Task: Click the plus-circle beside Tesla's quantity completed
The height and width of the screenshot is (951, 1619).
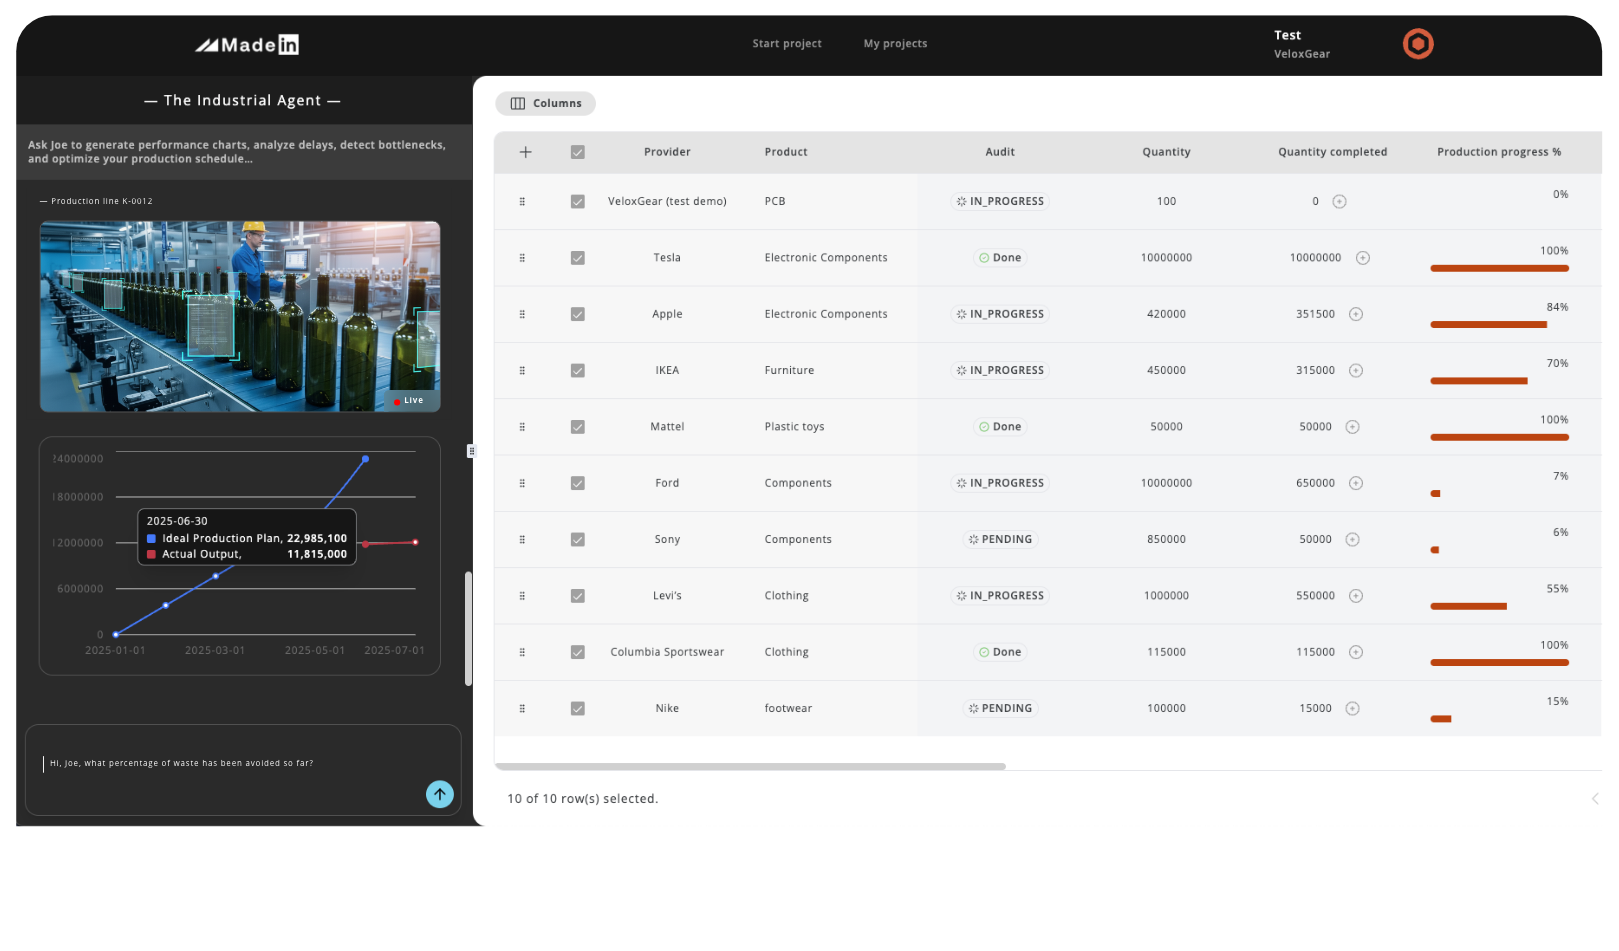Action: 1363,257
